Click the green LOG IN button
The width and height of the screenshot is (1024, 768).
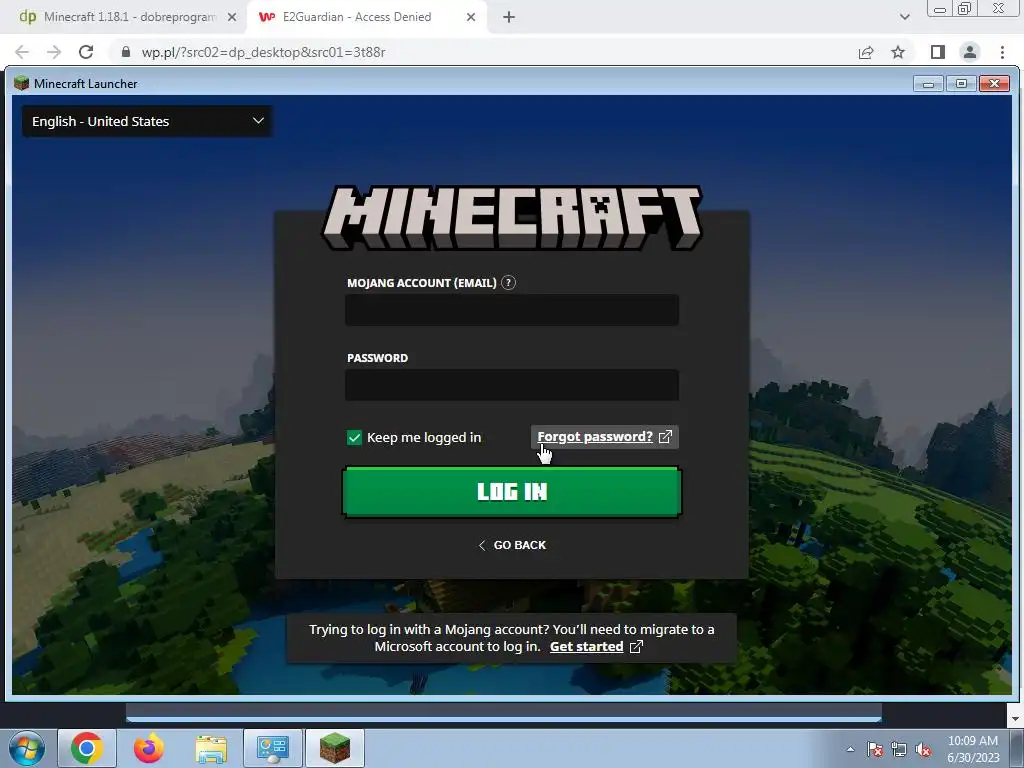tap(512, 492)
